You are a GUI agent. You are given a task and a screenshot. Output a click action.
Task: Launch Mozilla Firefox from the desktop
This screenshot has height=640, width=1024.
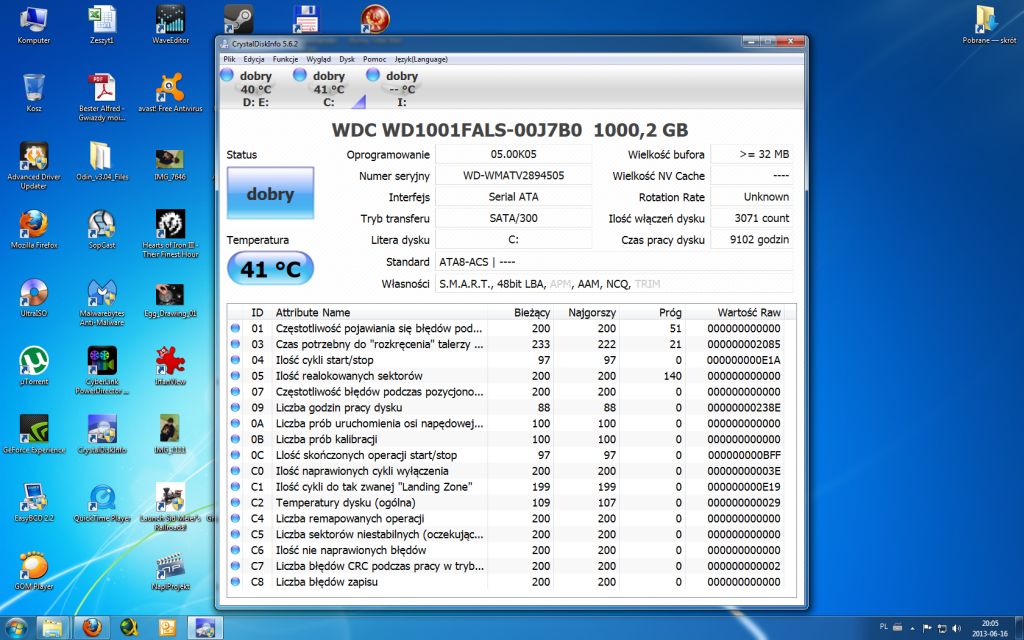[33, 229]
